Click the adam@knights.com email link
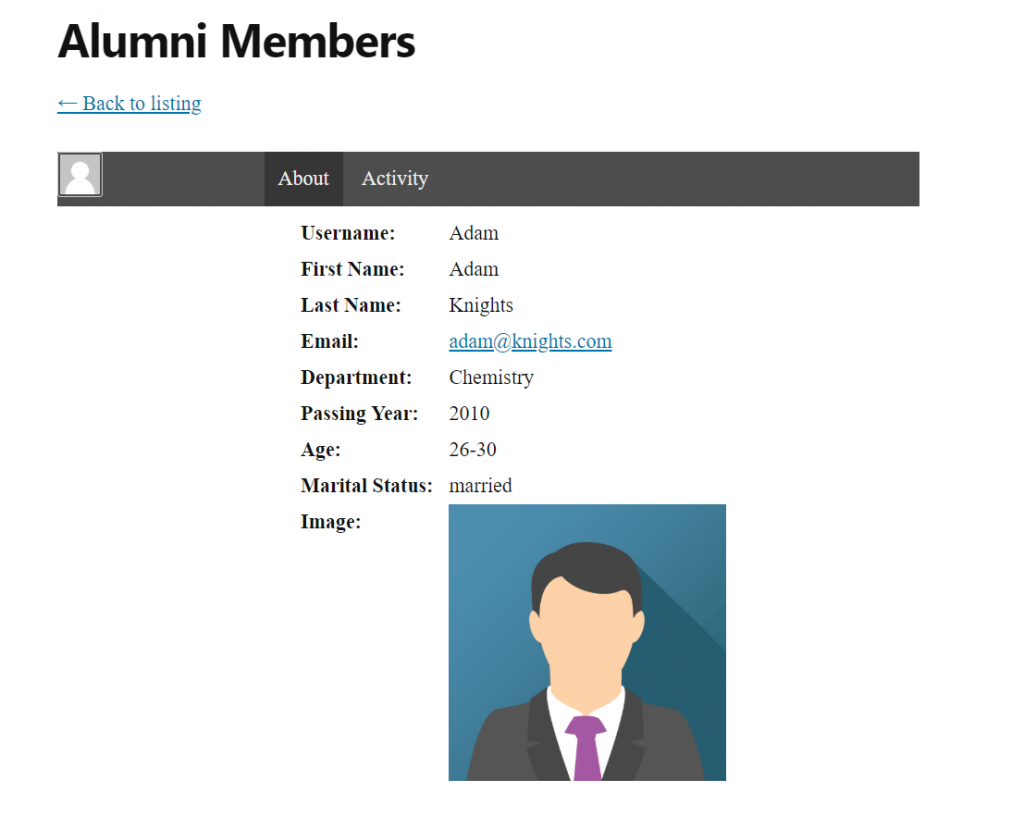This screenshot has width=1024, height=817. [x=530, y=342]
